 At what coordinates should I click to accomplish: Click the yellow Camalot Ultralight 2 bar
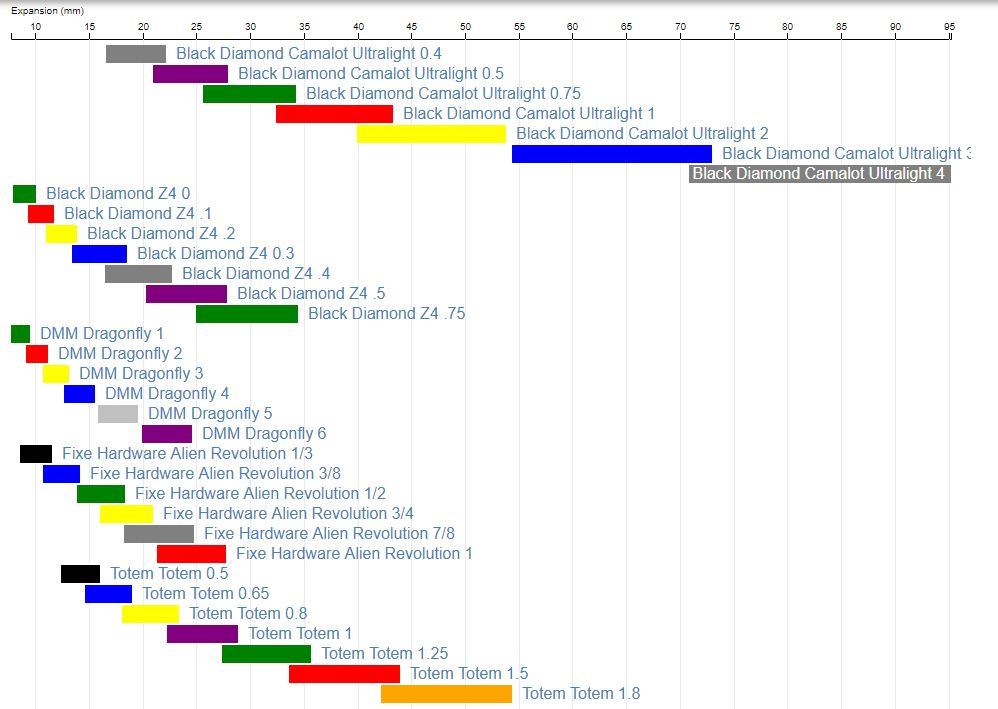click(431, 134)
